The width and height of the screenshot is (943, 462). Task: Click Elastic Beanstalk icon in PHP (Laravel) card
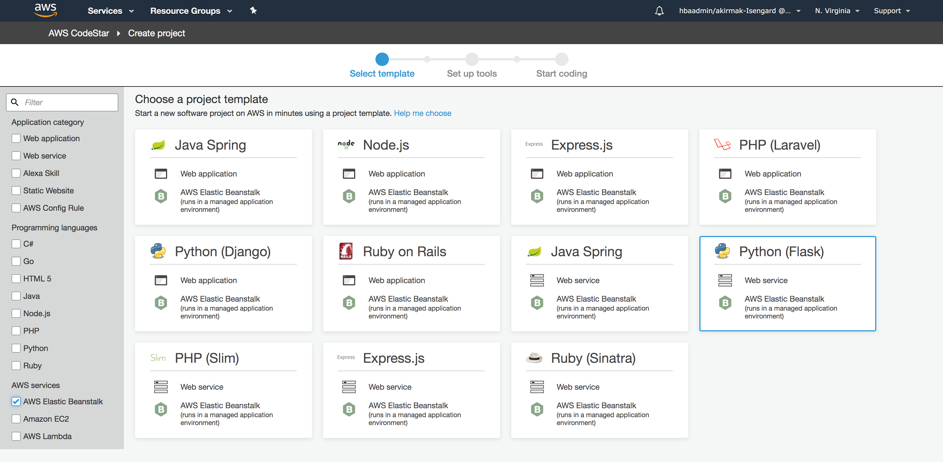click(725, 196)
